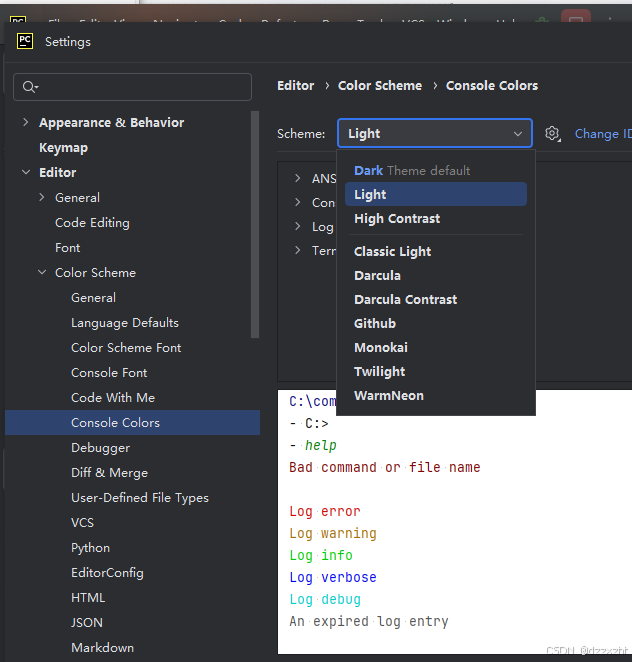Open Color Scheme General page

click(93, 298)
